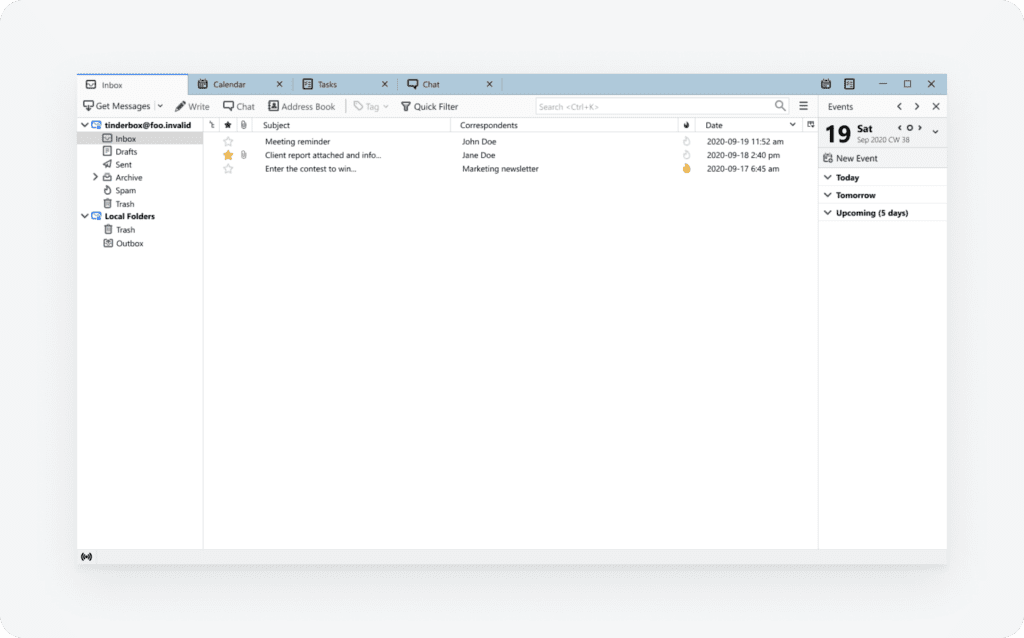Toggle the Quick Filter bar

[x=429, y=106]
